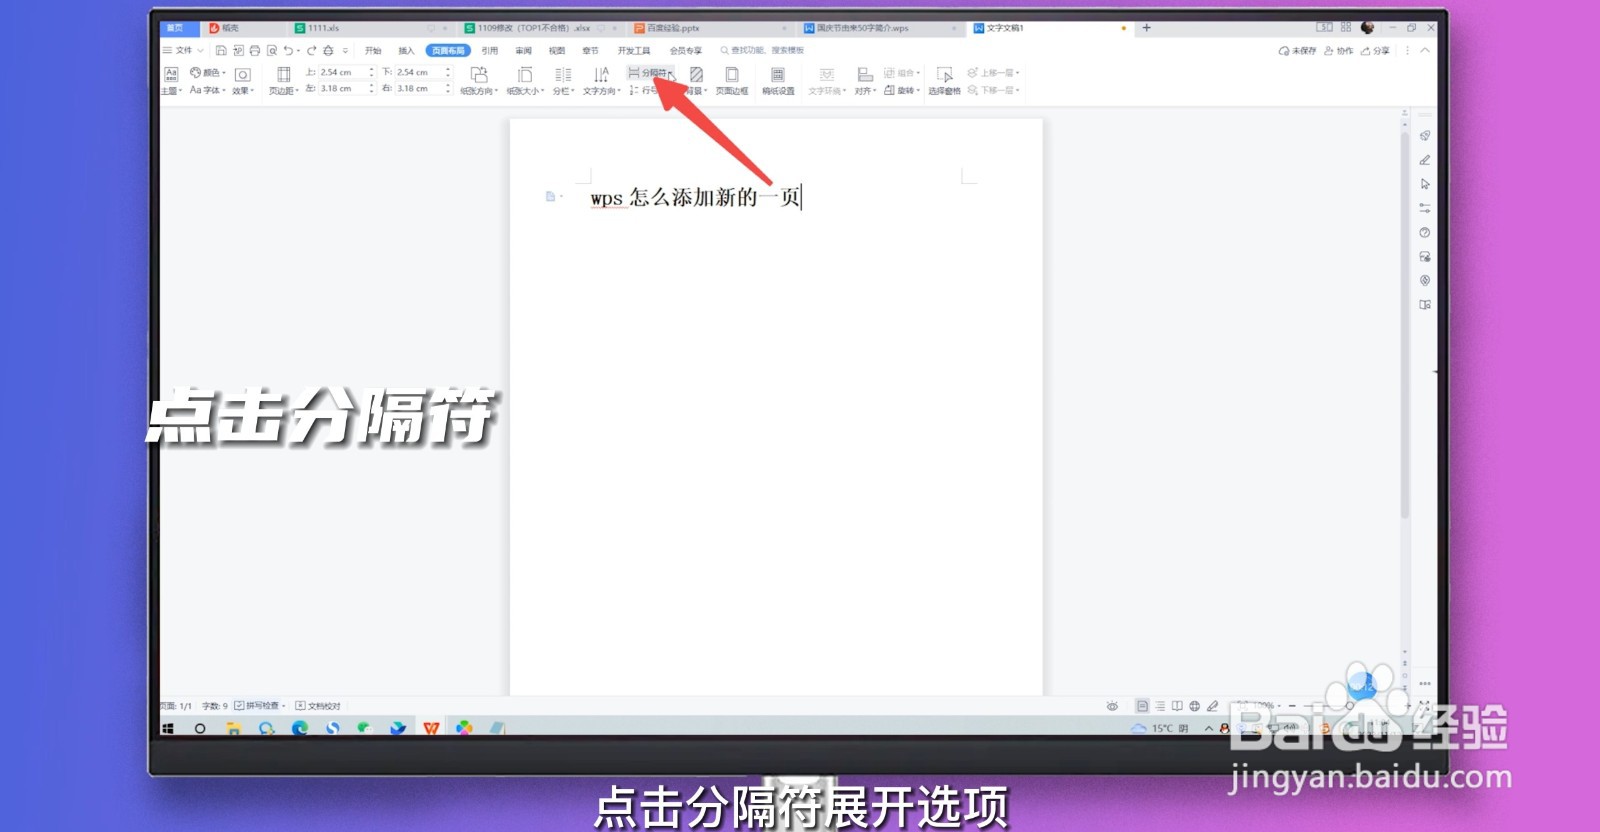Image resolution: width=1600 pixels, height=832 pixels.
Task: Open the 插入 Insert ribbon tab
Action: (406, 50)
